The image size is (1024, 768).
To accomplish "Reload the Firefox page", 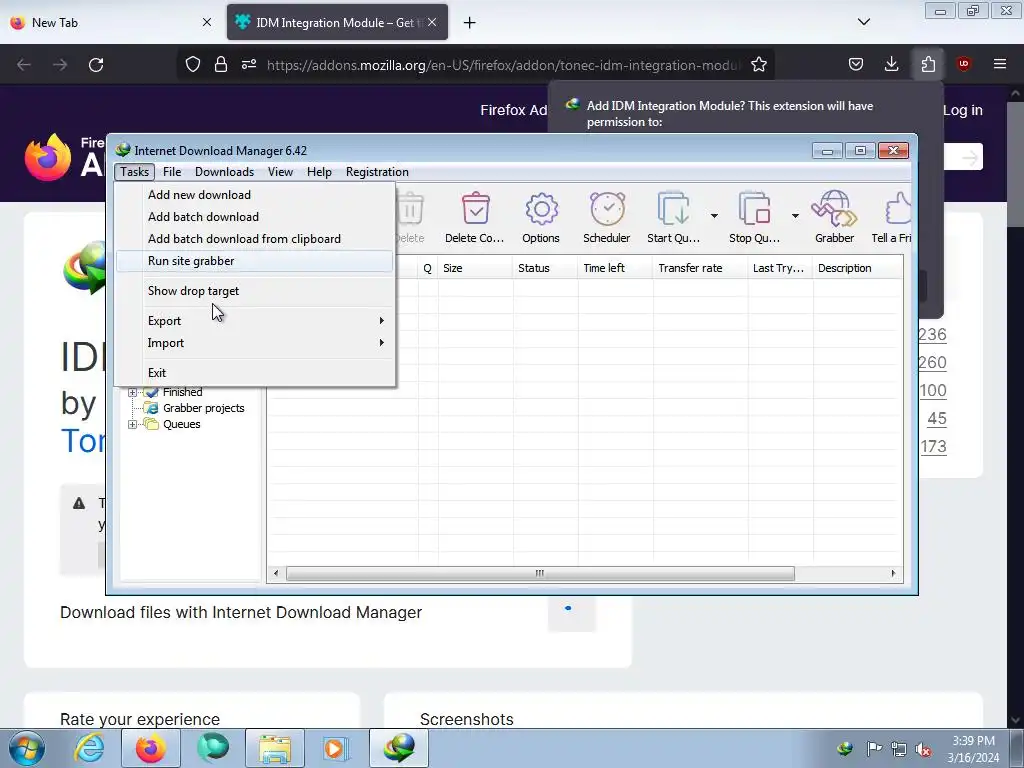I will [x=96, y=65].
